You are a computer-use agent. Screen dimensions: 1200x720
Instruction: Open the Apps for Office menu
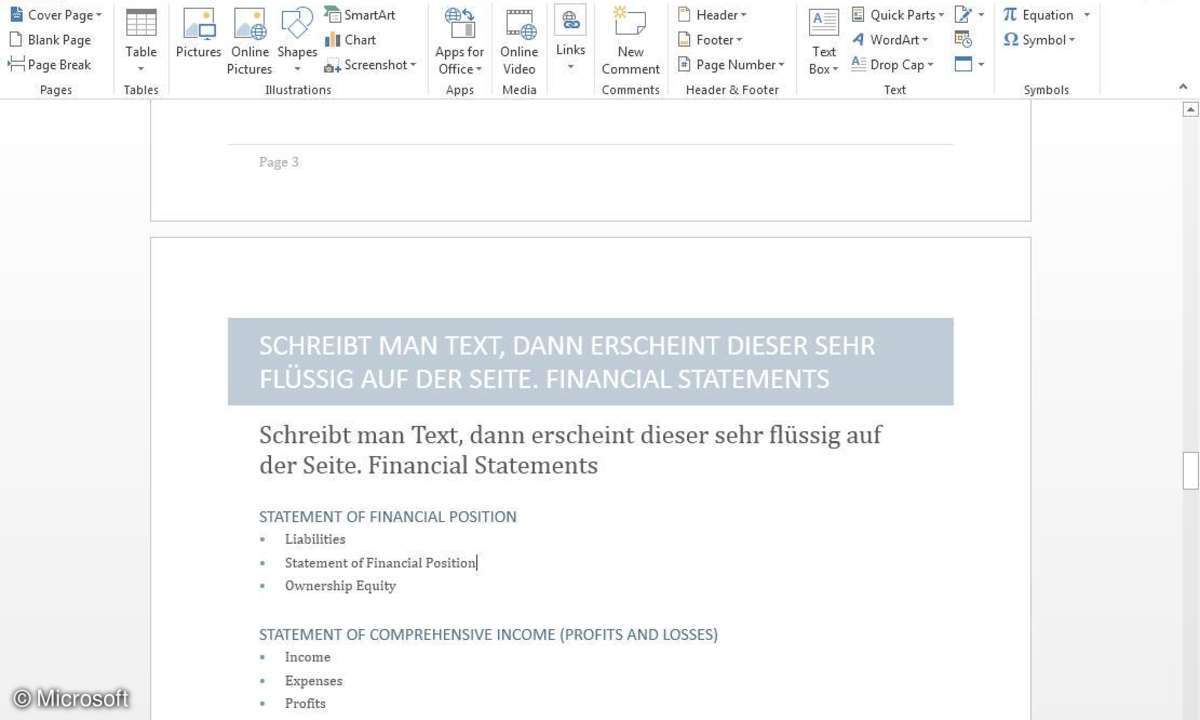tap(460, 40)
